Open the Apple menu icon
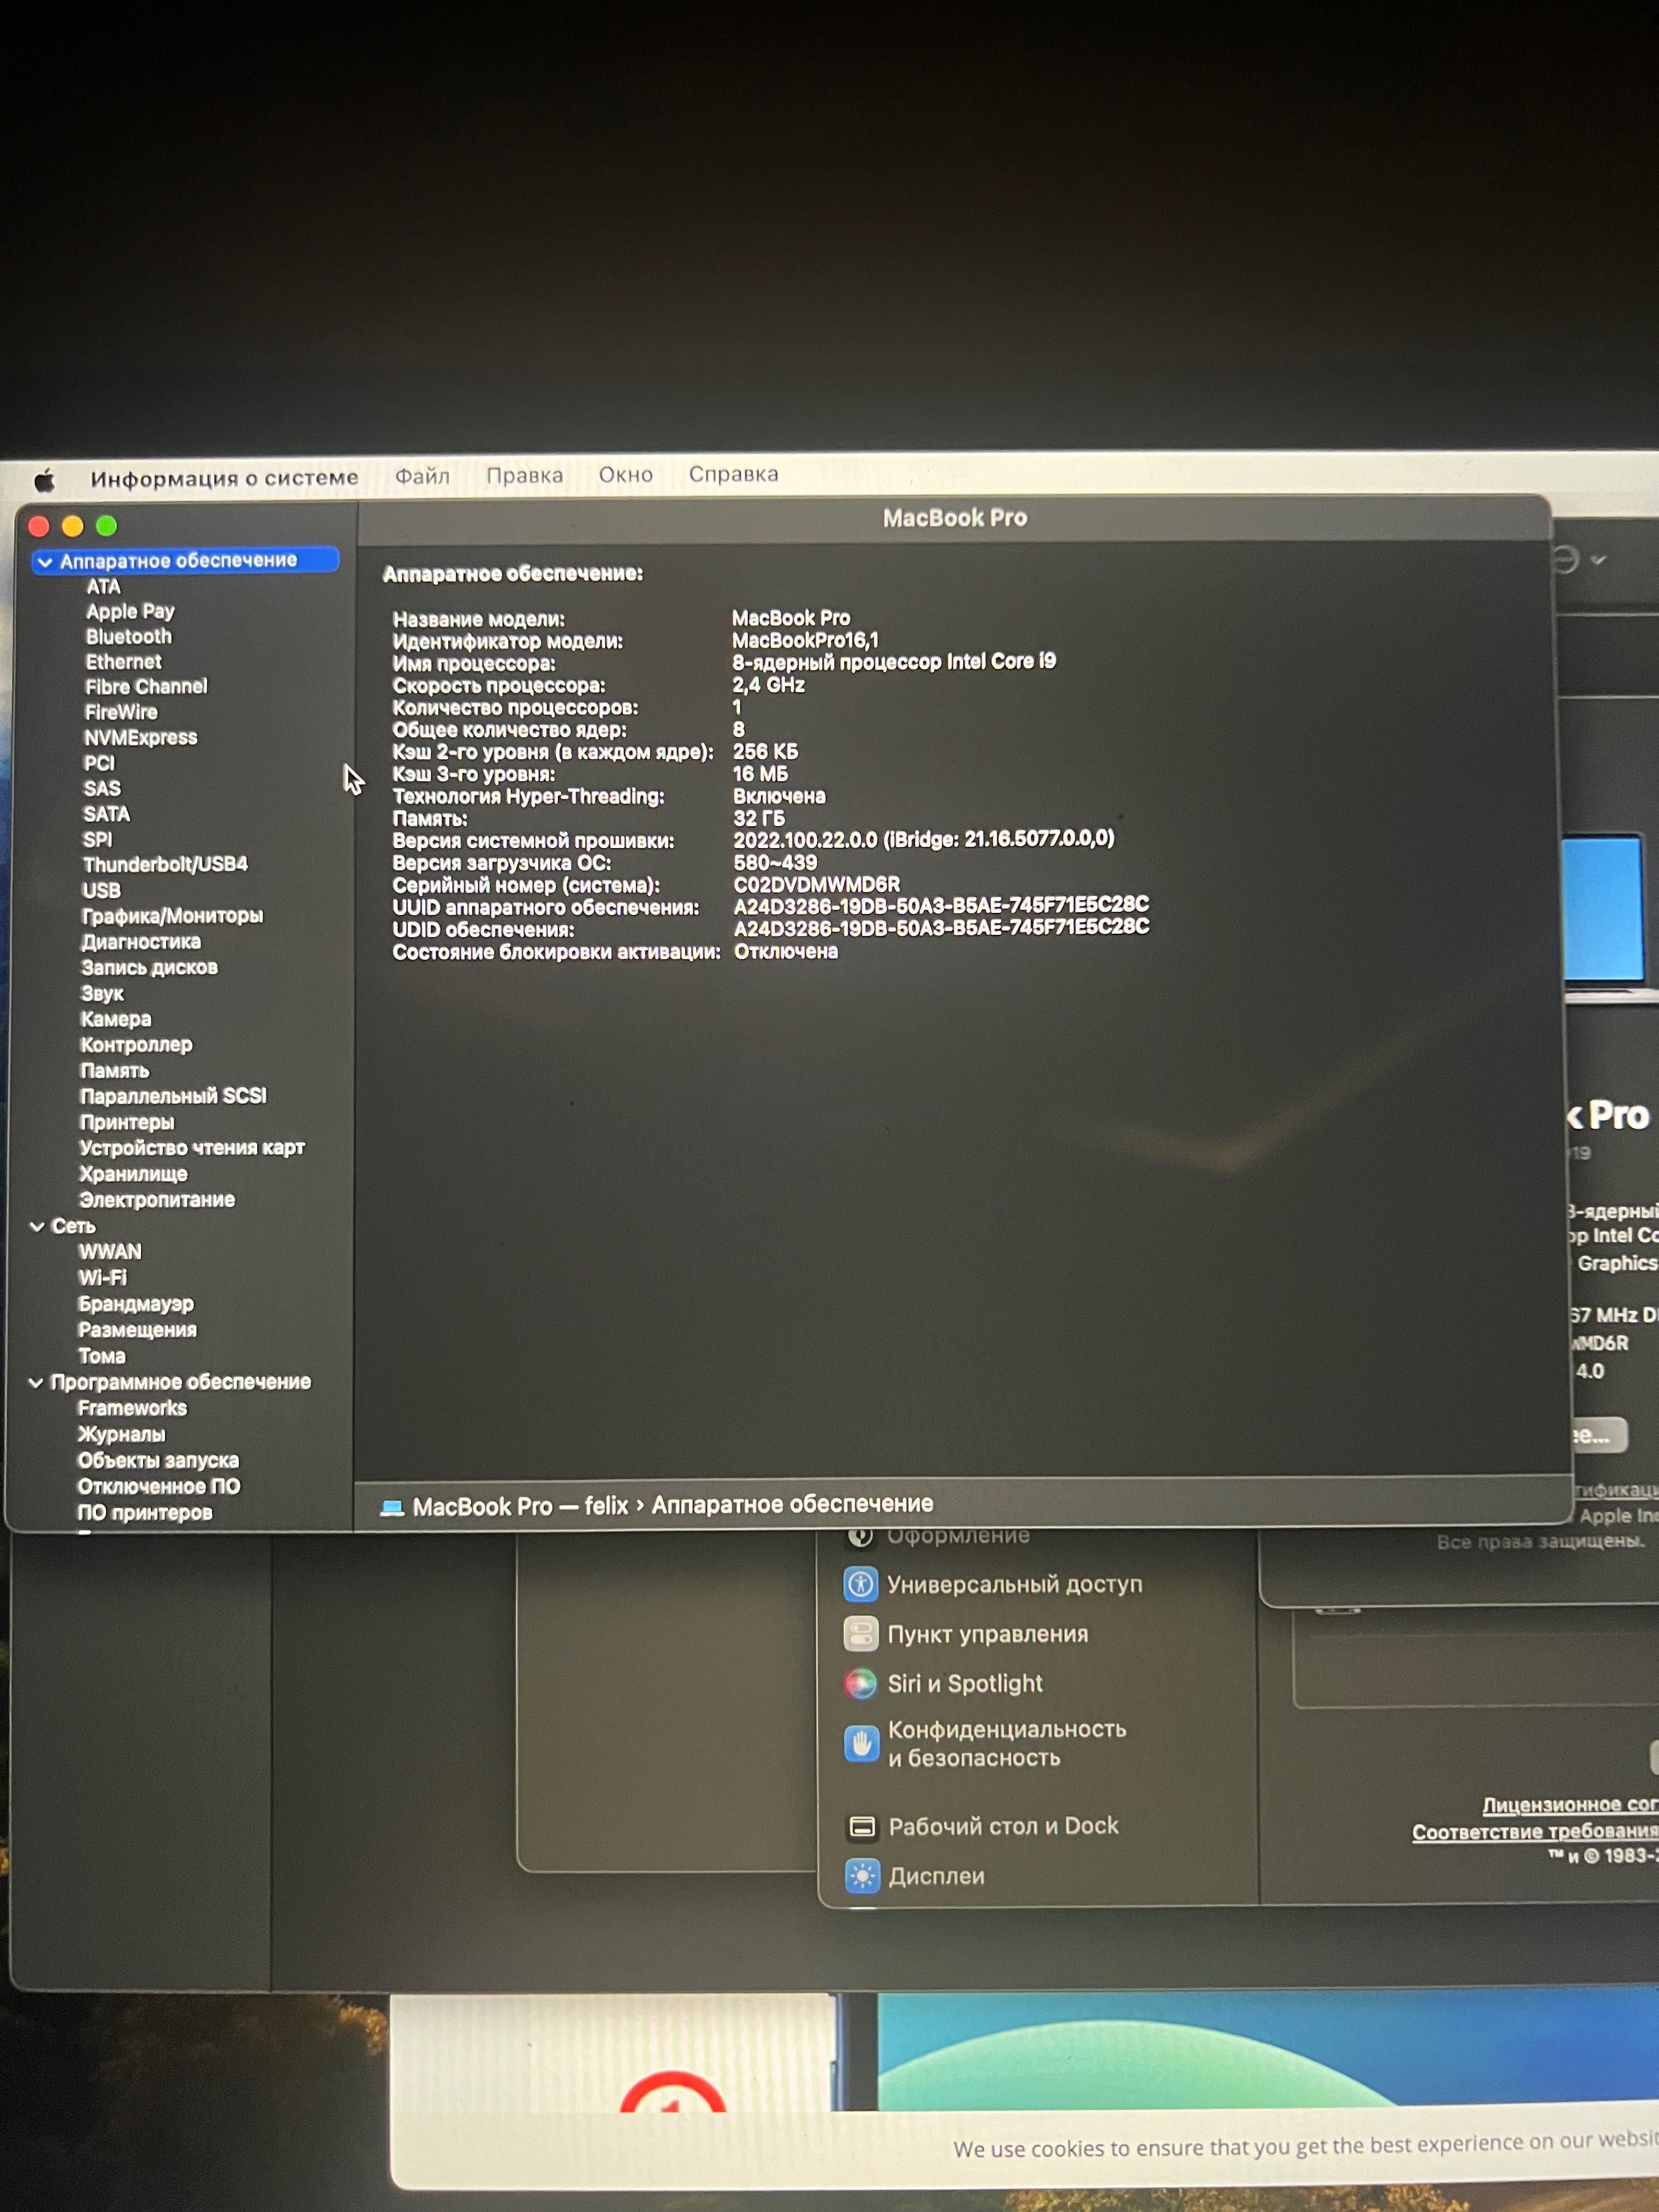Viewport: 1659px width, 2212px height. 44,481
